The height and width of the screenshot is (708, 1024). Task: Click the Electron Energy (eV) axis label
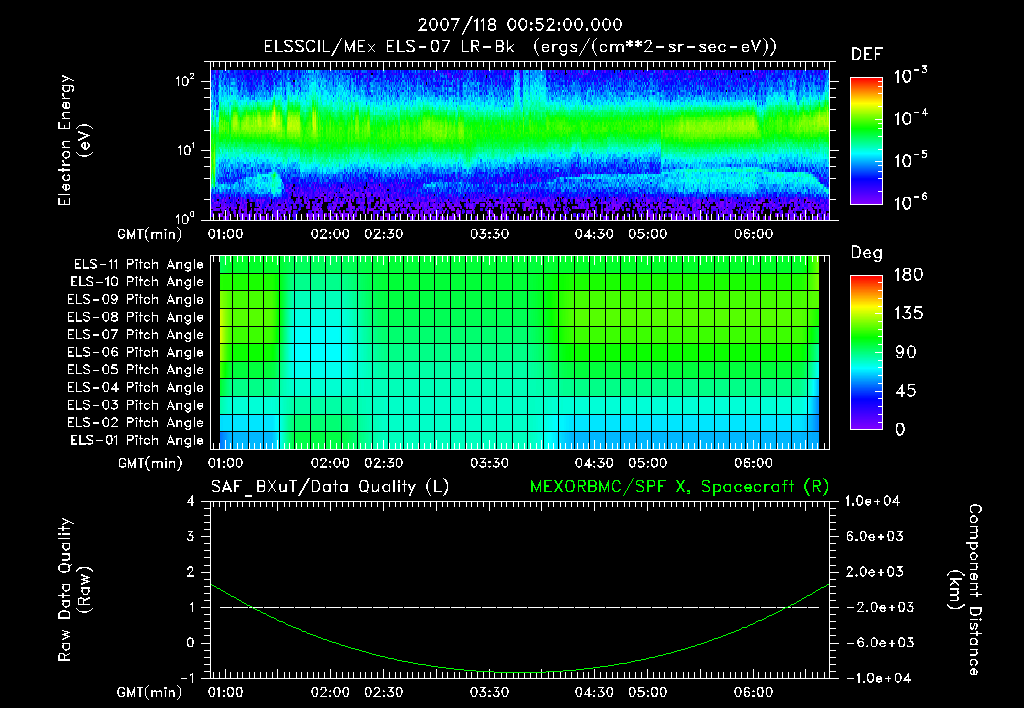pyautogui.click(x=74, y=140)
